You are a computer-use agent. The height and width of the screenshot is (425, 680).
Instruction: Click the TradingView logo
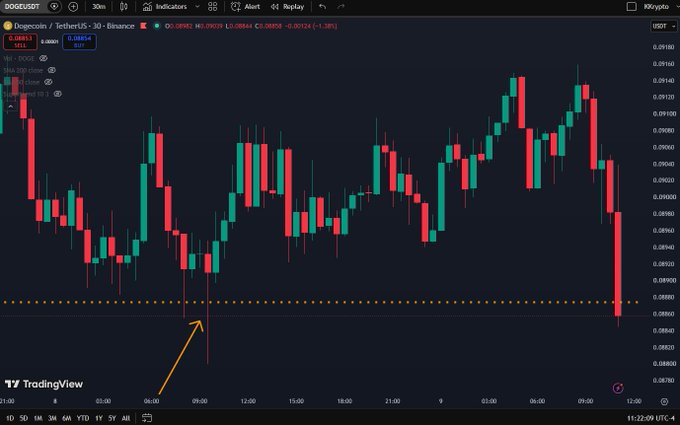pos(44,384)
